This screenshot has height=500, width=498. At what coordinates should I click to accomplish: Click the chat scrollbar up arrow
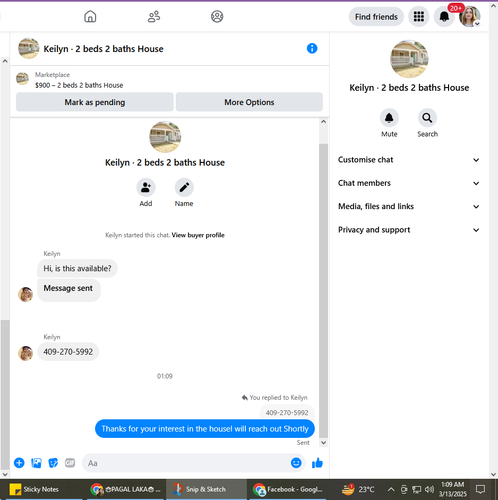coord(323,122)
